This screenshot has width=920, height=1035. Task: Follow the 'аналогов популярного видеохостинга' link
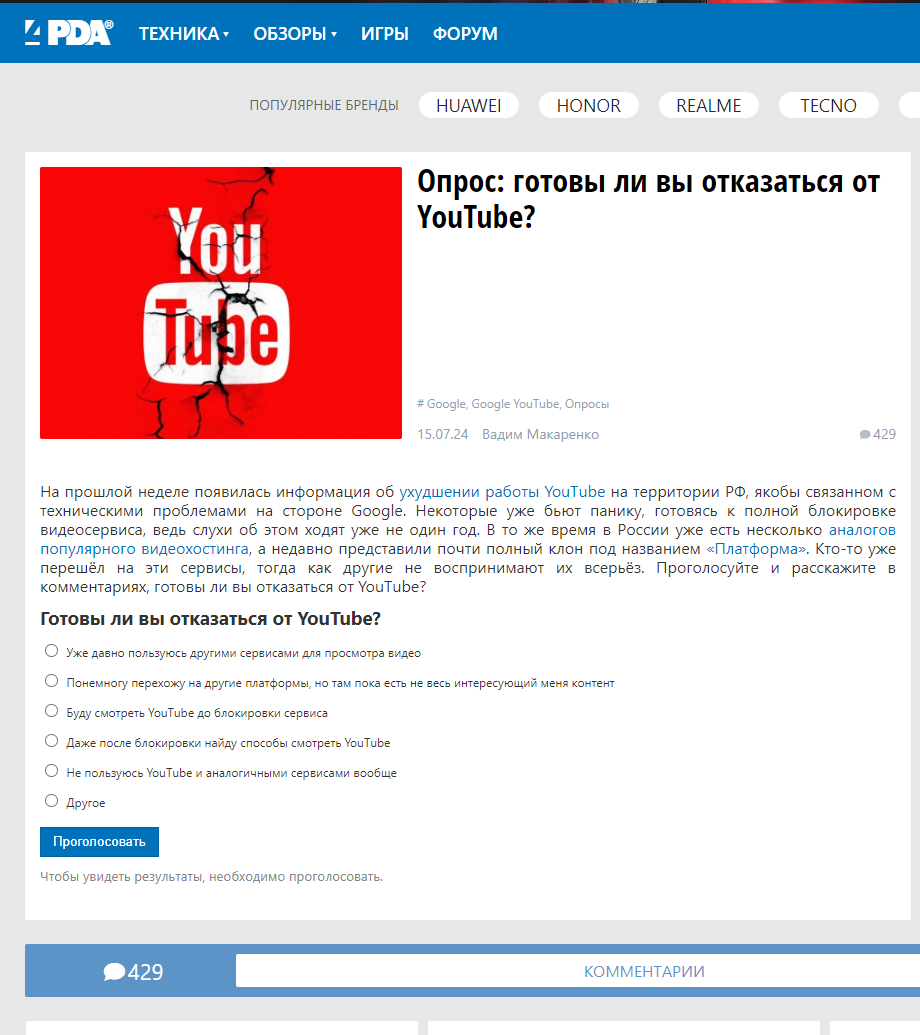pyautogui.click(x=468, y=539)
